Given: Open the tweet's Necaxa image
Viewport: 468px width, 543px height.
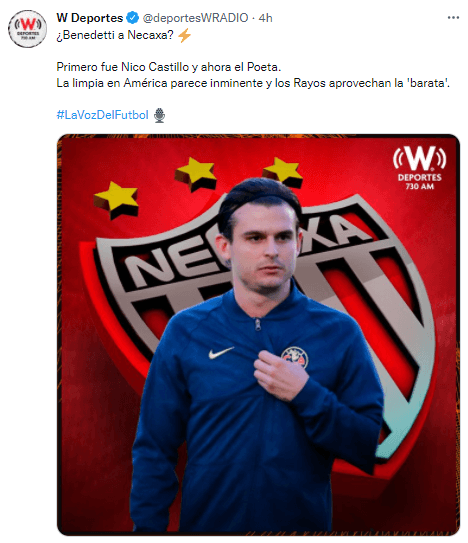Looking at the screenshot, I should [258, 335].
